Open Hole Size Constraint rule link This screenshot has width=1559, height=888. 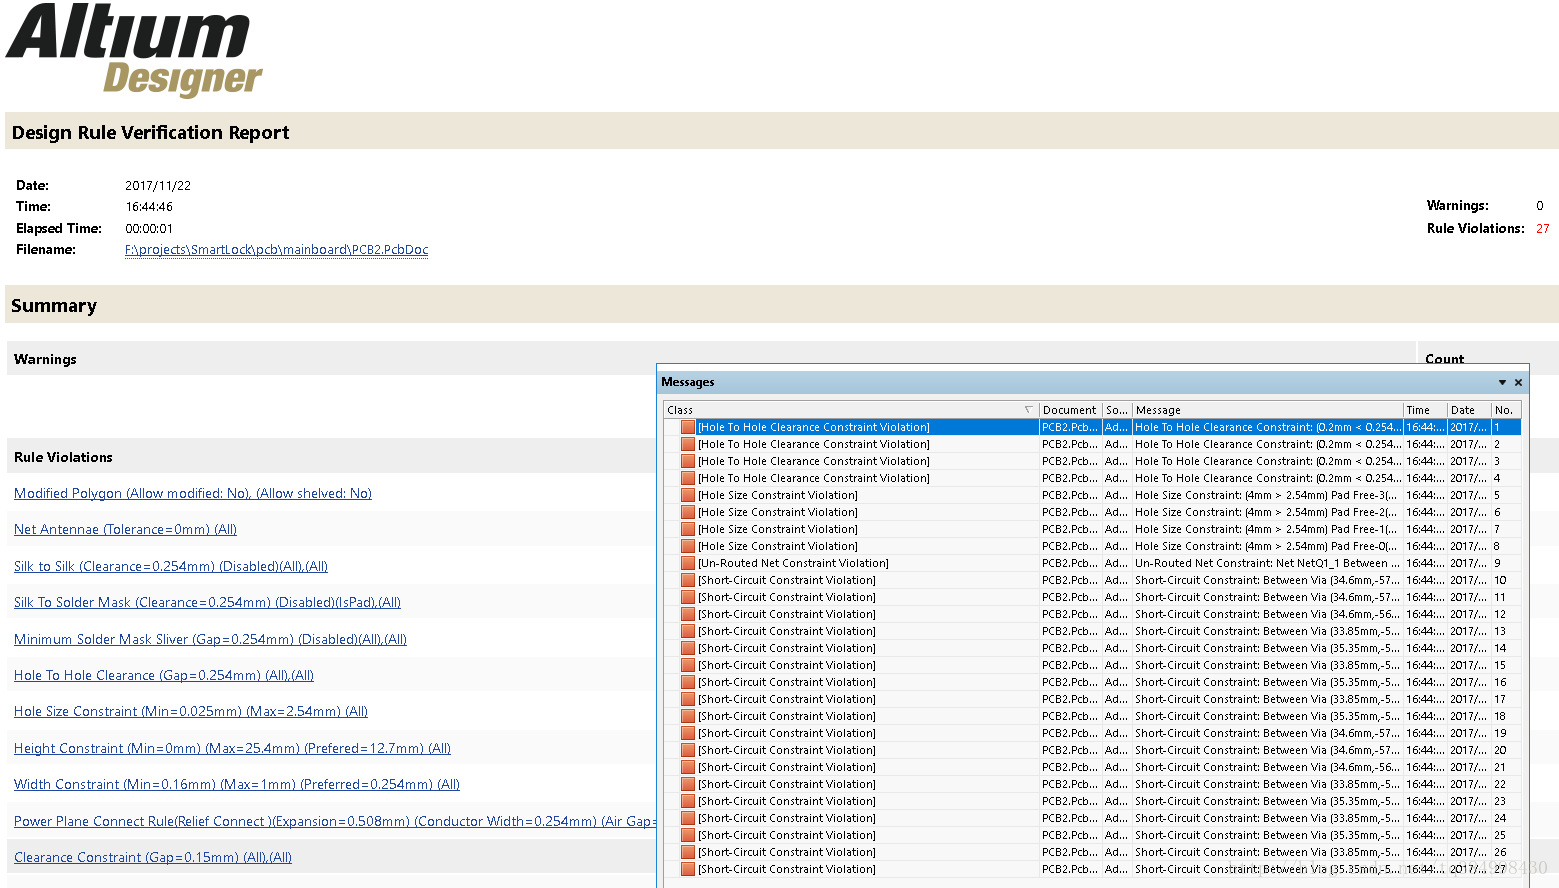click(x=191, y=711)
